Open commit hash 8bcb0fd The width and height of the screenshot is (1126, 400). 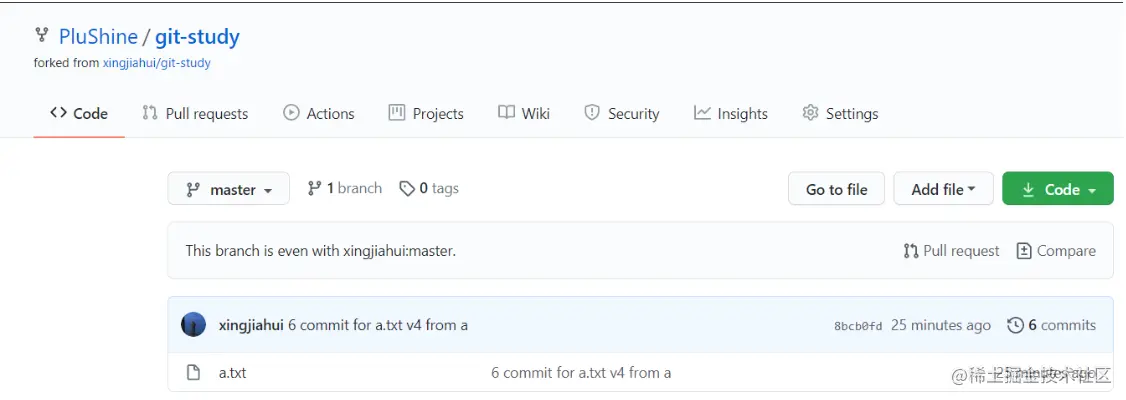858,326
